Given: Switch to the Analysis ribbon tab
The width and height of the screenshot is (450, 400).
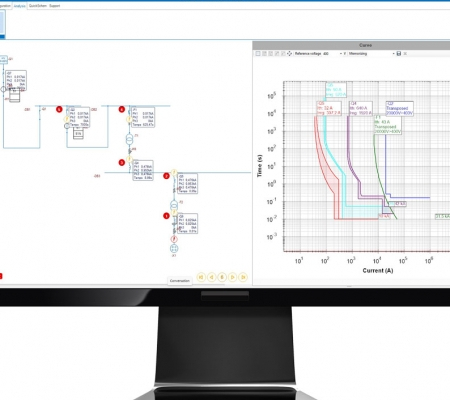Looking at the screenshot, I should (x=20, y=6).
